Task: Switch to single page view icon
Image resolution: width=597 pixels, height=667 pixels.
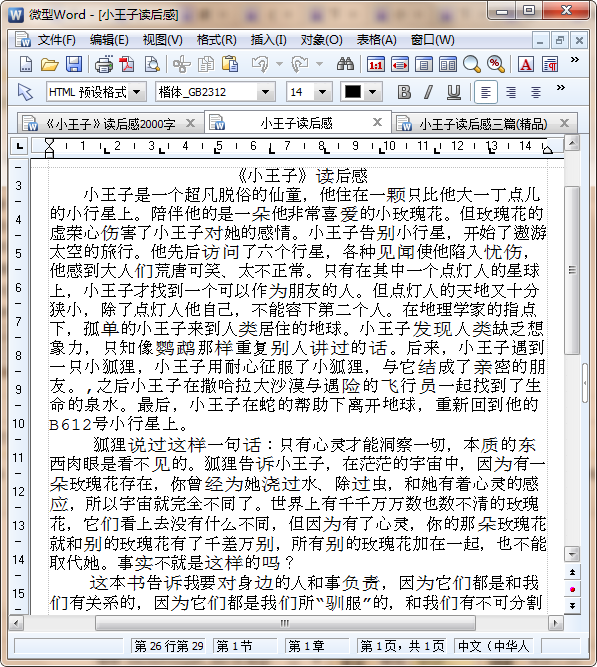Action: [x=424, y=64]
